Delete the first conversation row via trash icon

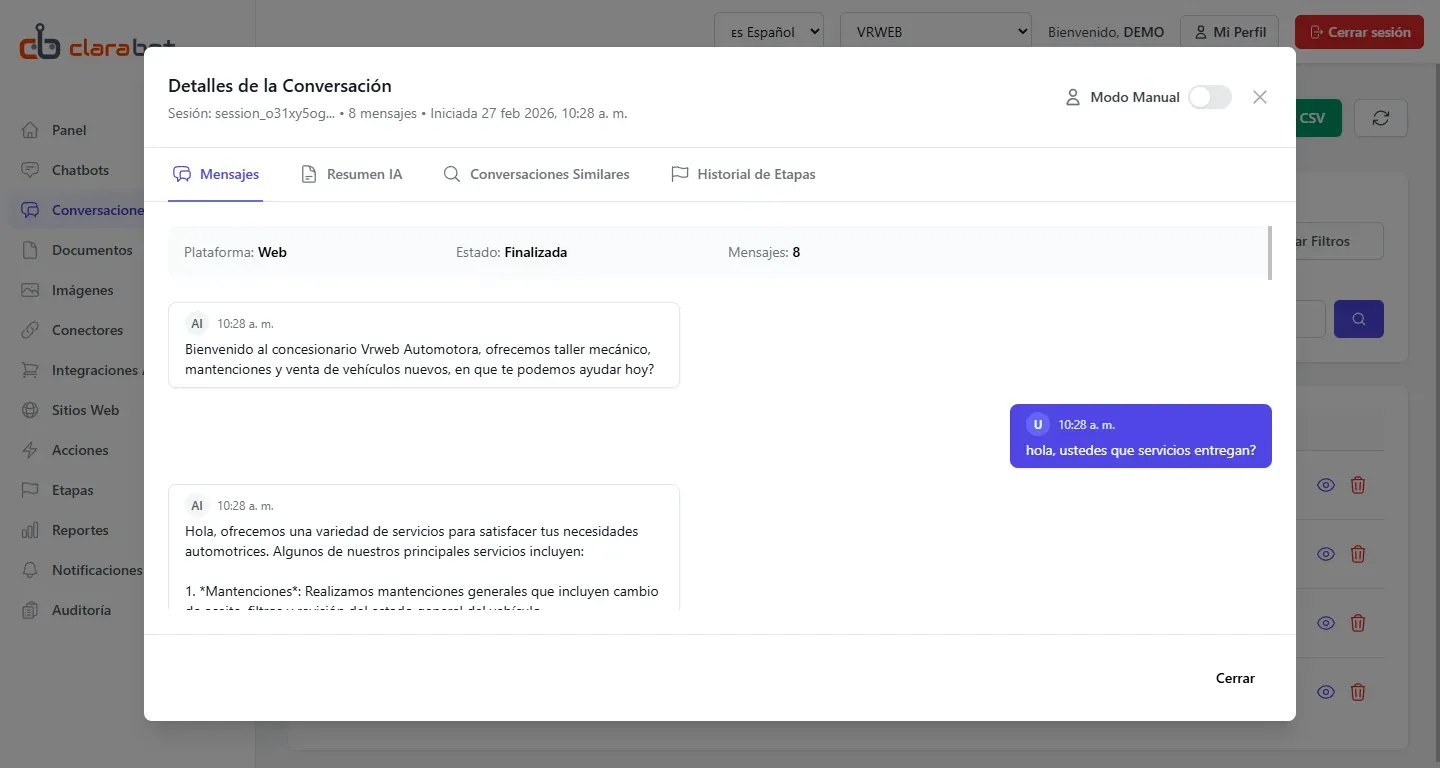point(1358,485)
